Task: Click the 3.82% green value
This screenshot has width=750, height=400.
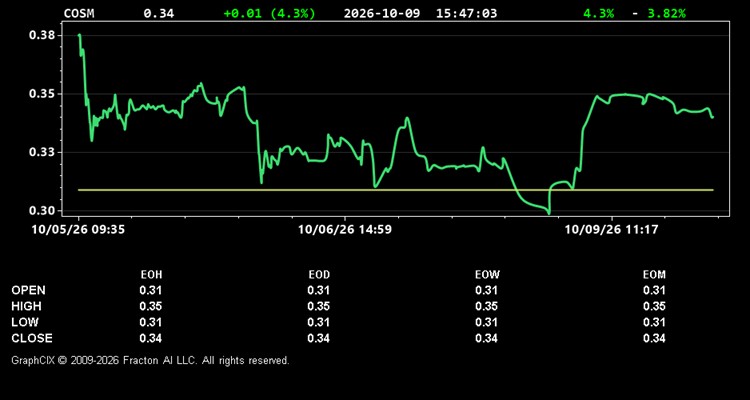Action: [x=667, y=13]
